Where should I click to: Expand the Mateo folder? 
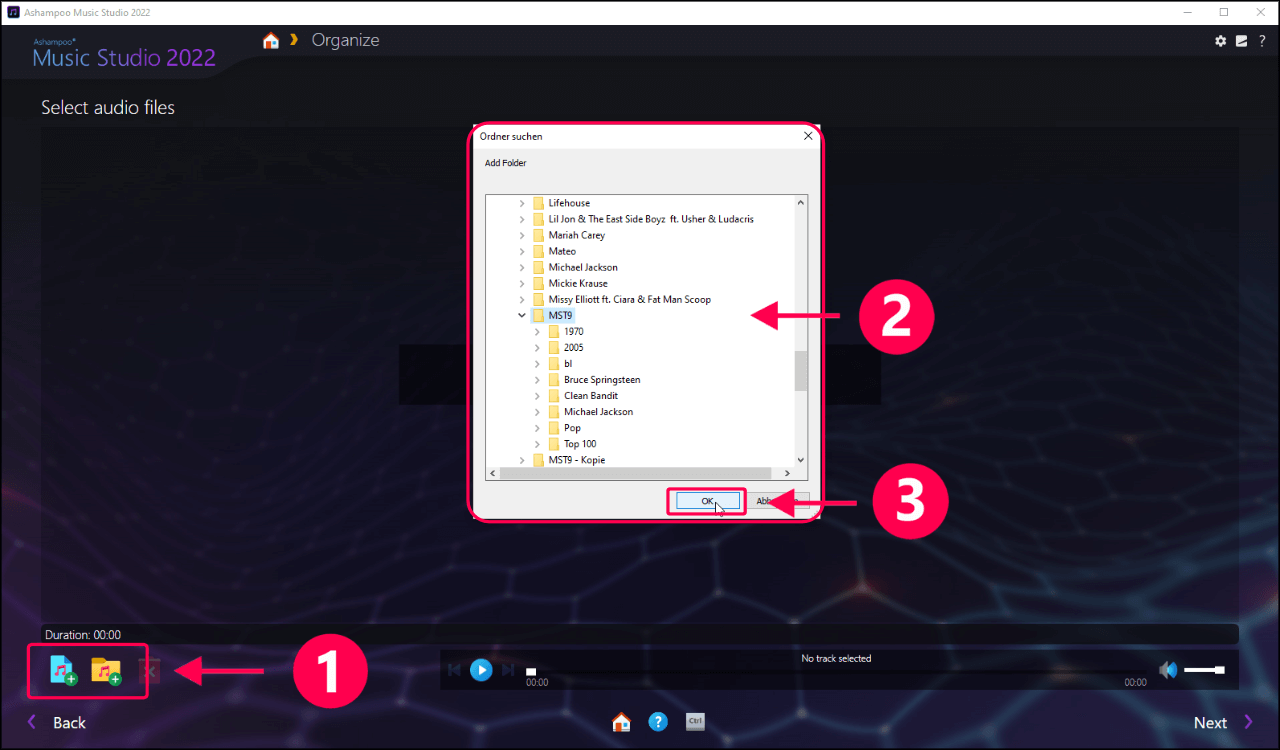click(522, 251)
